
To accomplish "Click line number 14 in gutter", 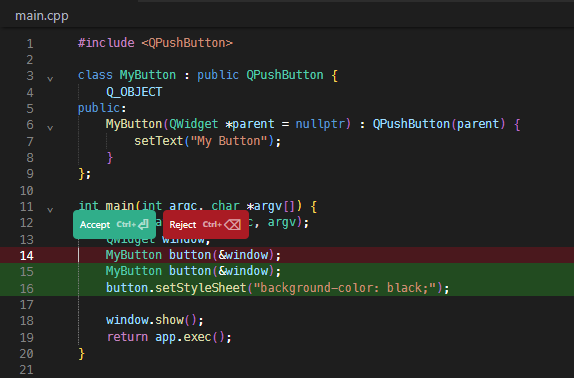I will 27,255.
